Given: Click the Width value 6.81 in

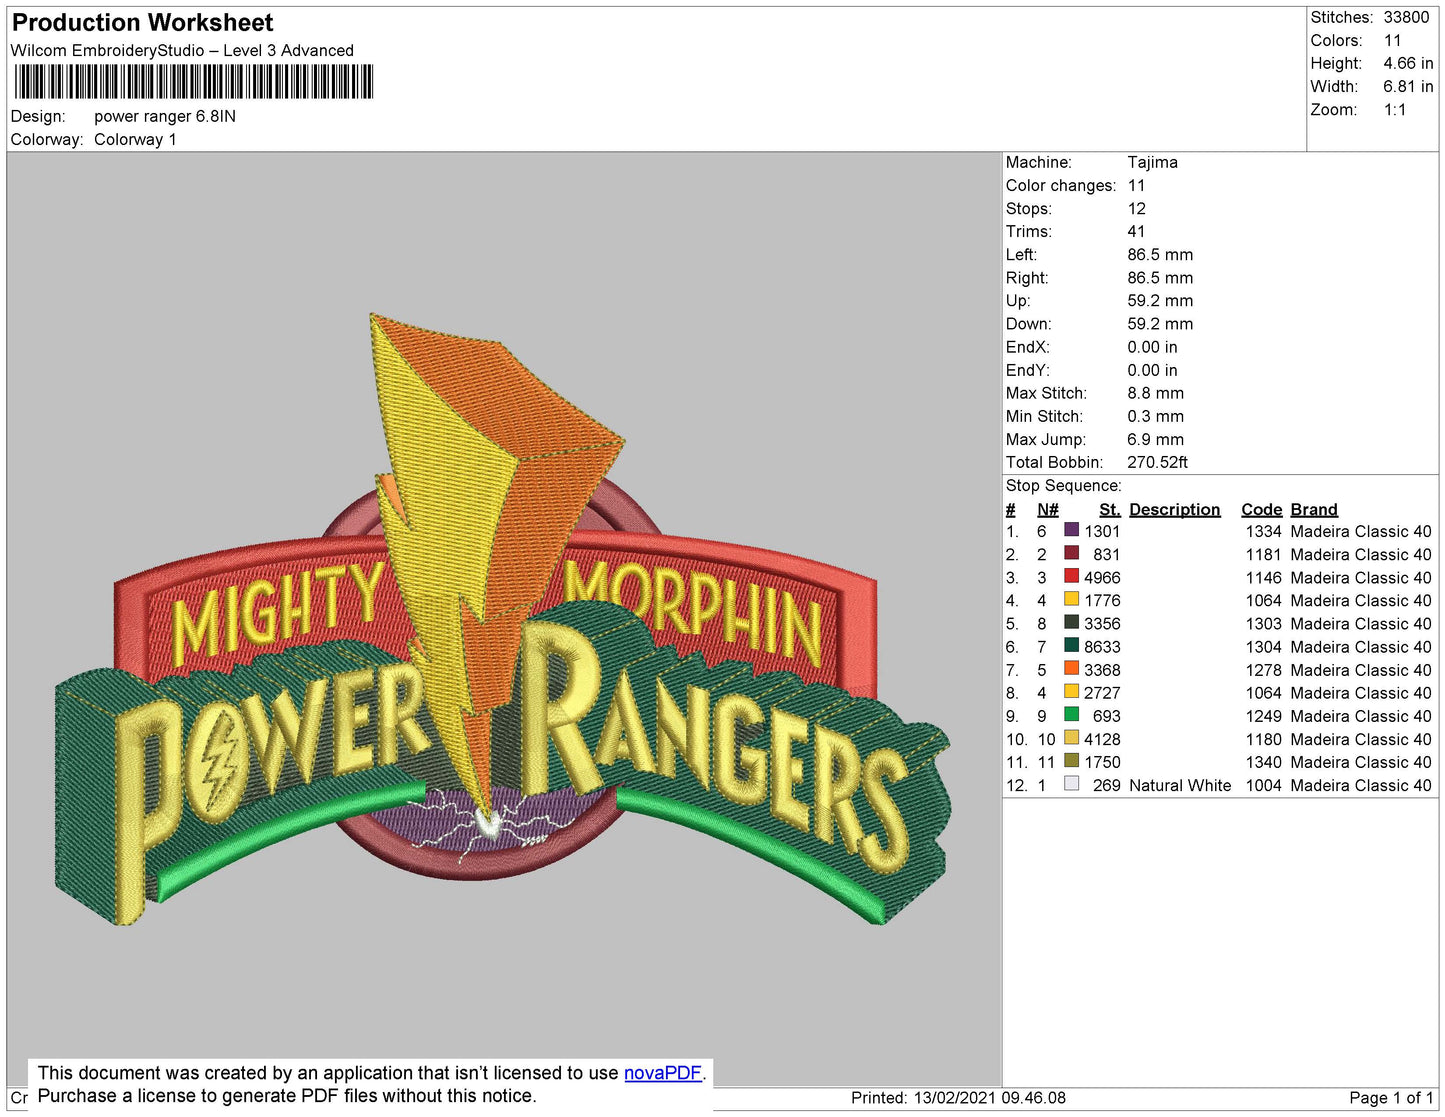Looking at the screenshot, I should pos(1408,86).
